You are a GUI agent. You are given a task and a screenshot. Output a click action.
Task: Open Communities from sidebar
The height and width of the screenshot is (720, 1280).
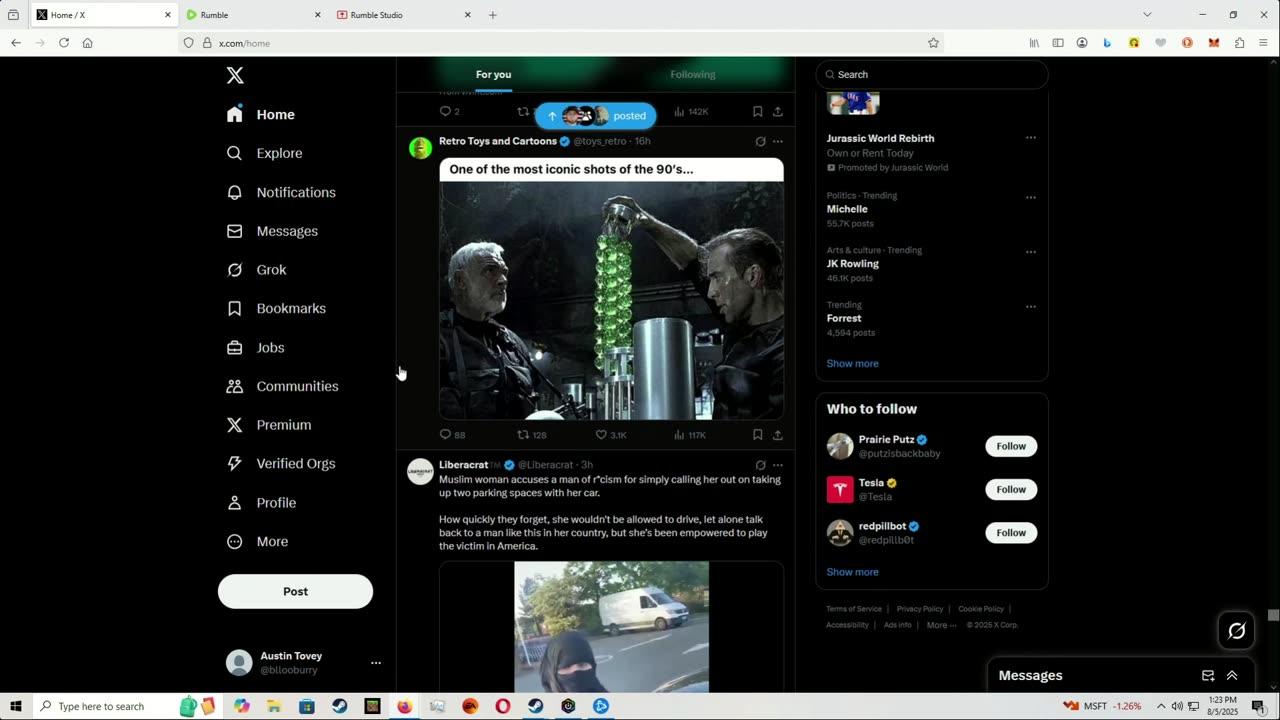pos(282,386)
